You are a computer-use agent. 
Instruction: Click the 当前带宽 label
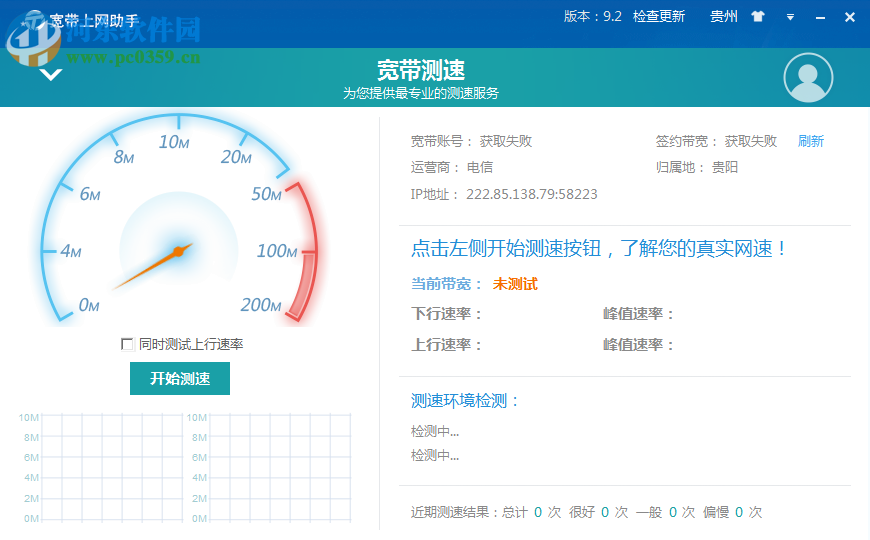(x=446, y=284)
